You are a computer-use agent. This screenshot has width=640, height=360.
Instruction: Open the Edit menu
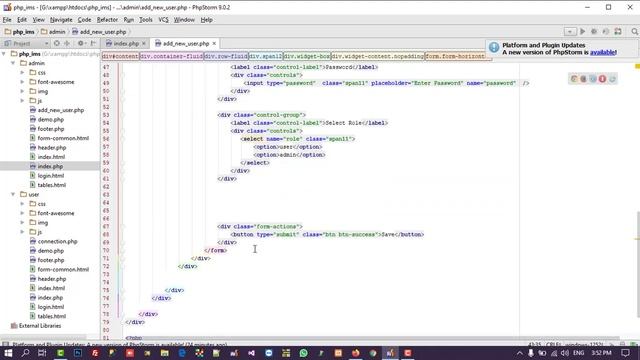22,20
